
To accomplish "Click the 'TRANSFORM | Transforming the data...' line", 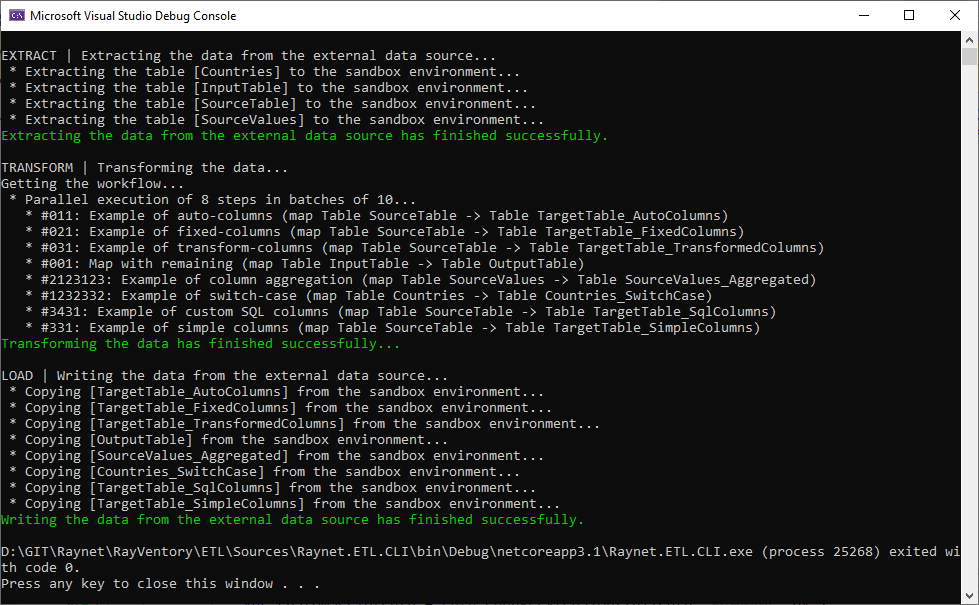I will [x=144, y=168].
